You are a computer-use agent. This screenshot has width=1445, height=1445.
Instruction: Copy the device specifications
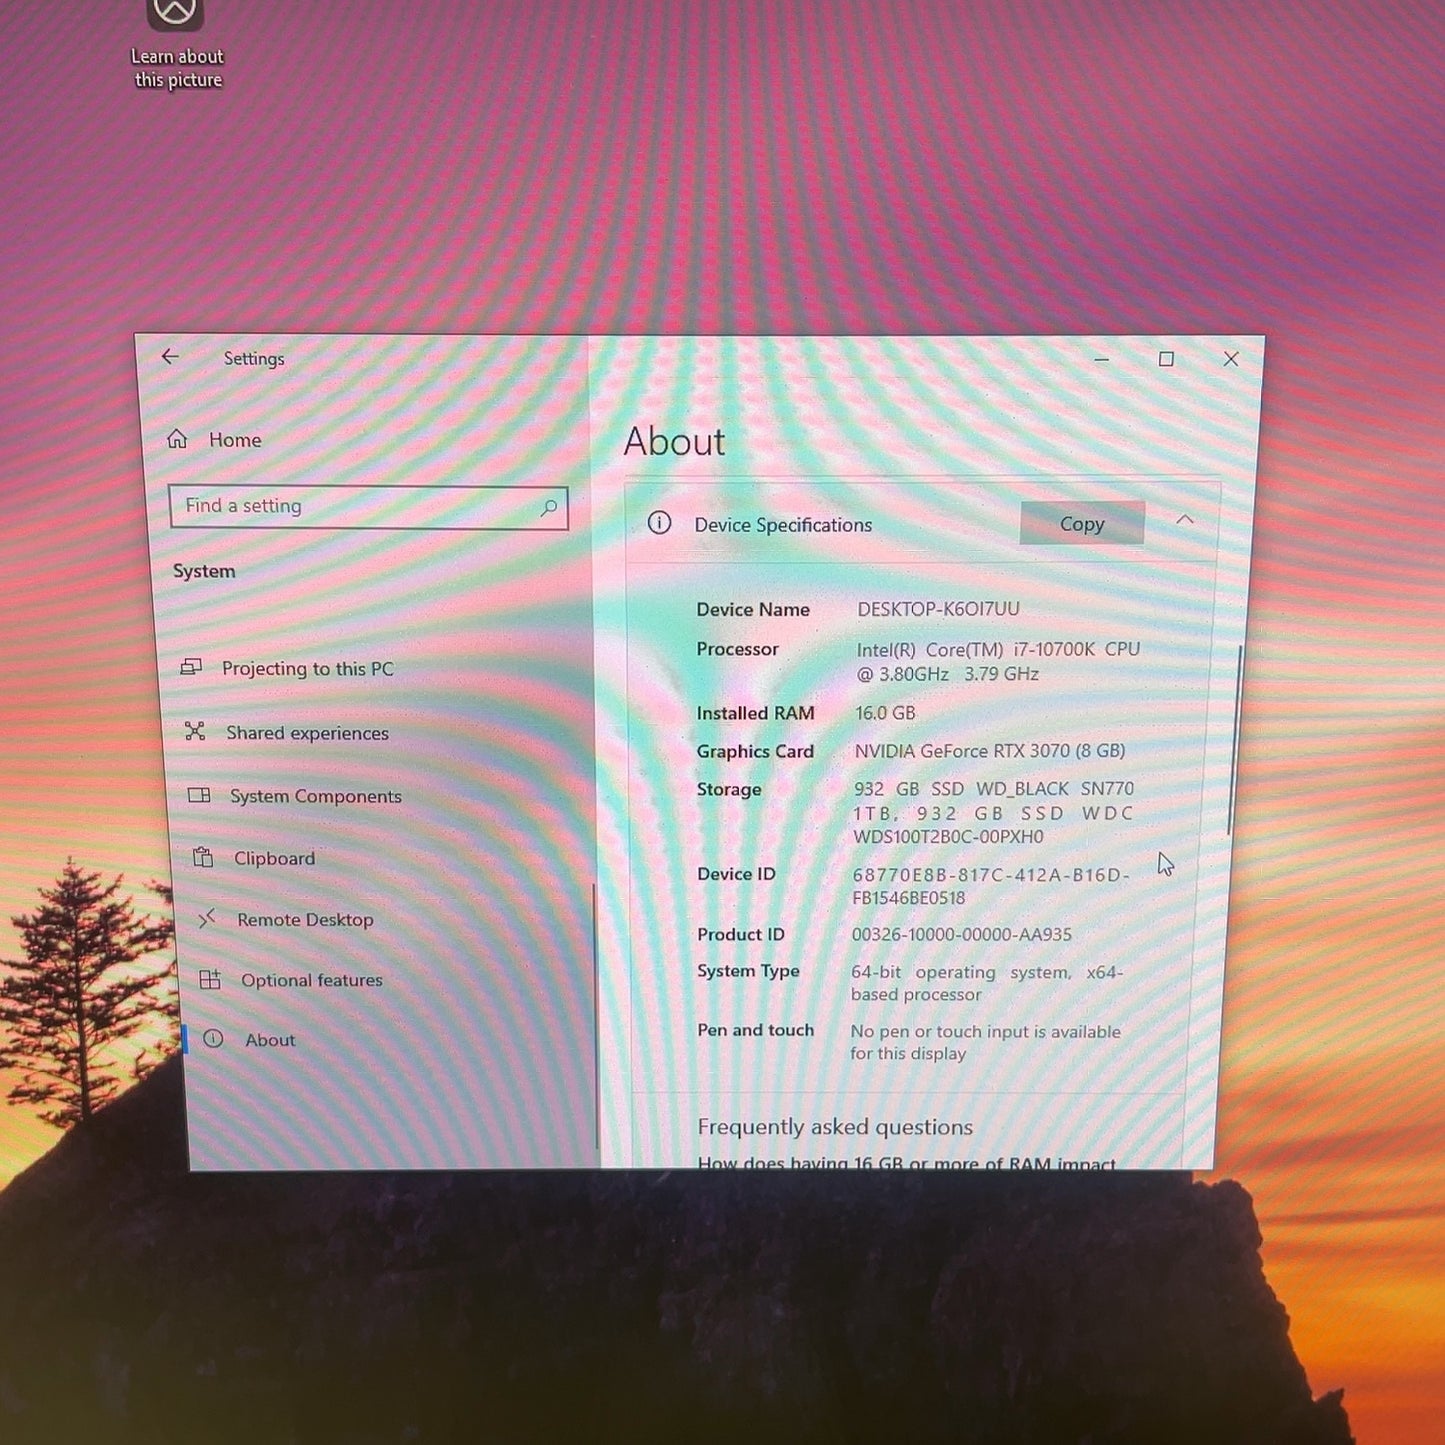(x=1082, y=523)
